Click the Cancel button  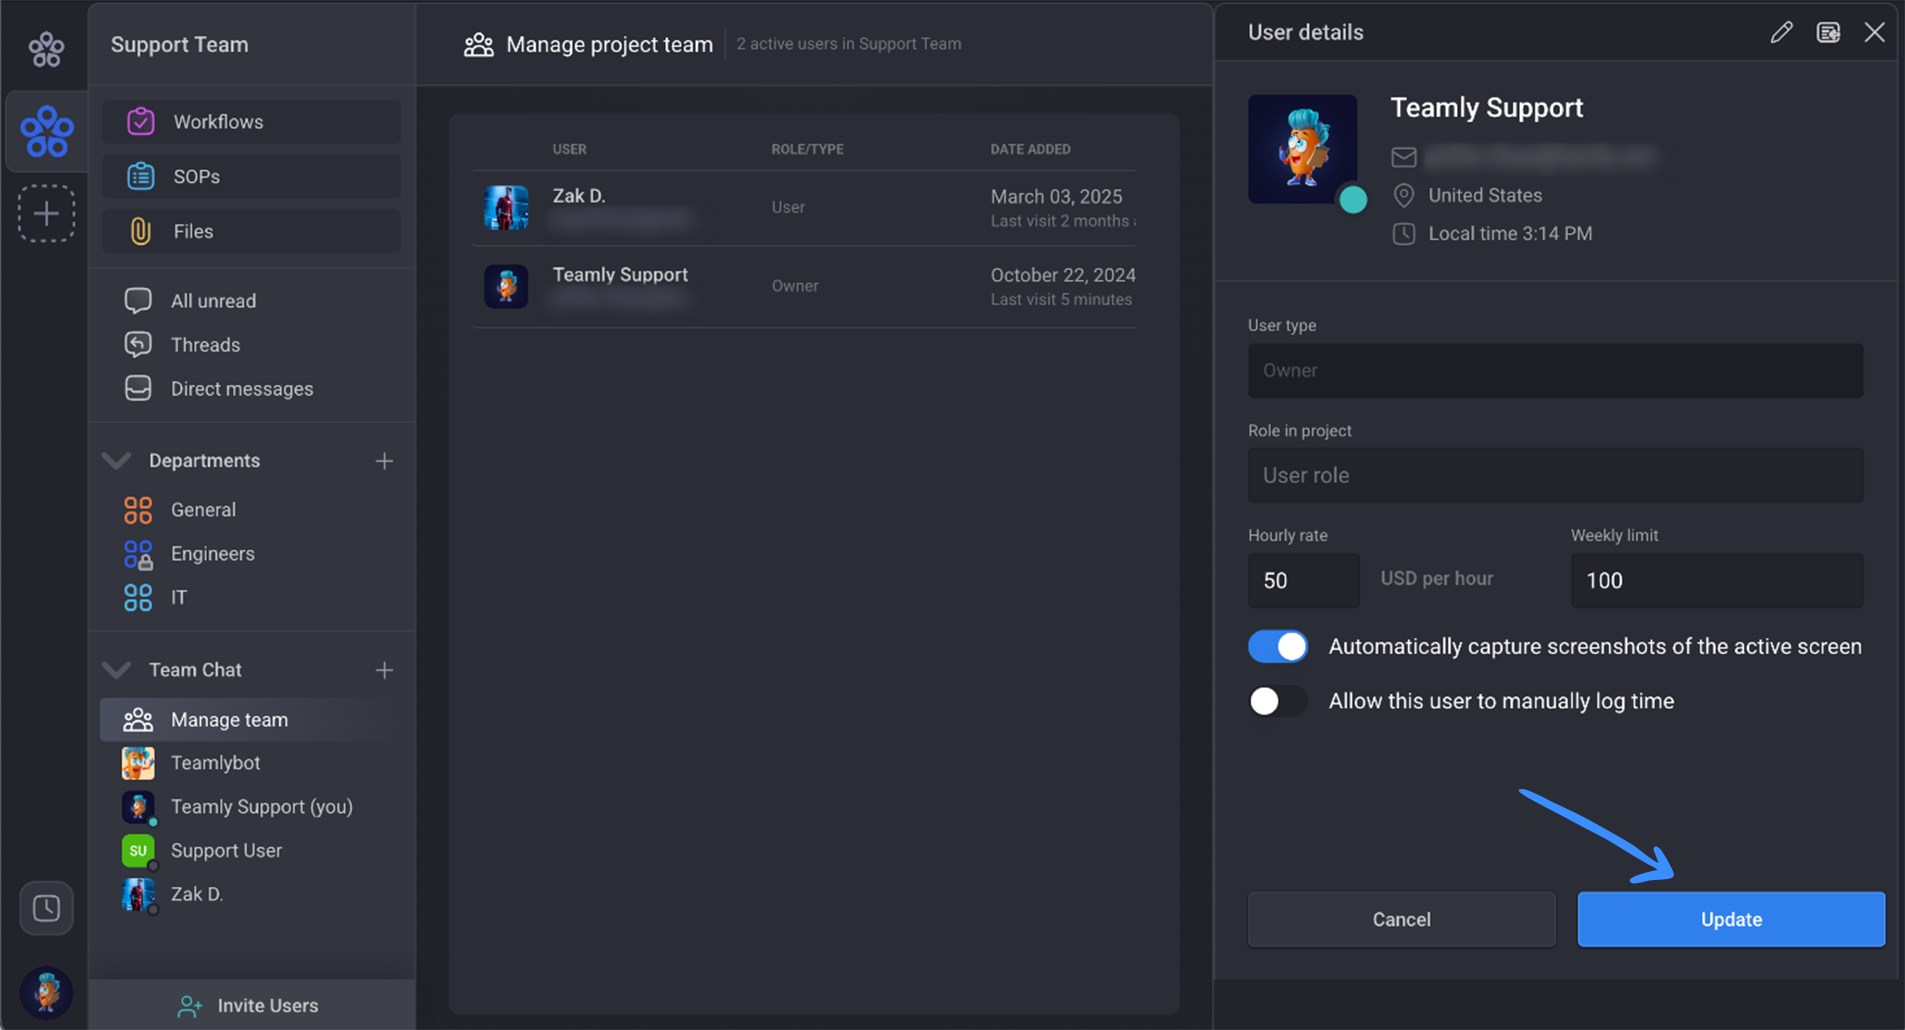(x=1401, y=919)
